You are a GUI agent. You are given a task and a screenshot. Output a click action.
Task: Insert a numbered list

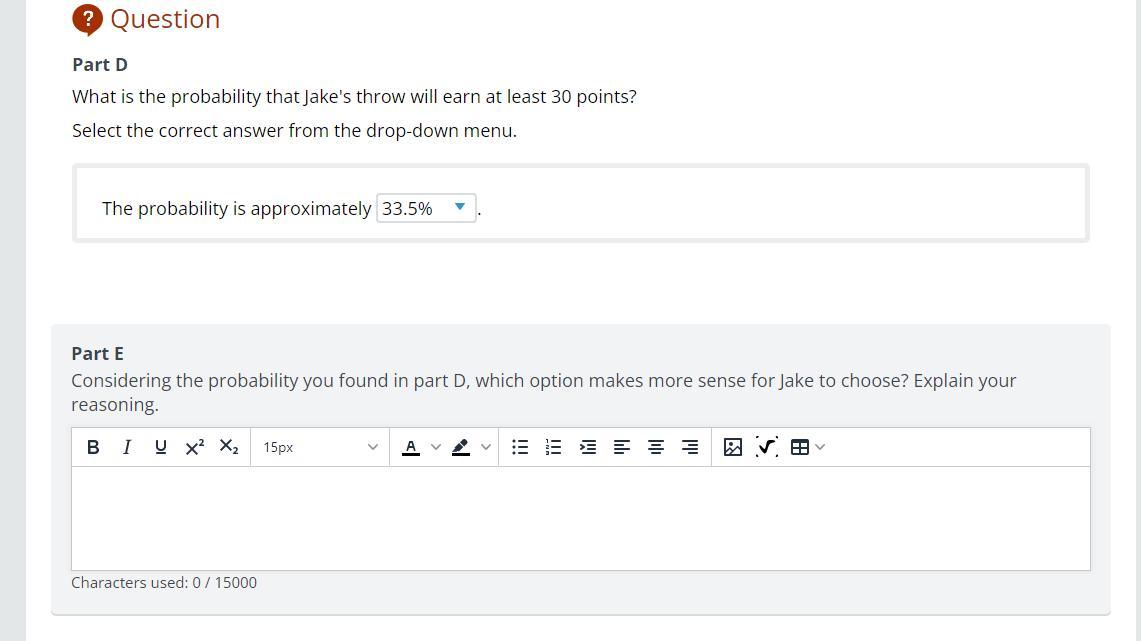point(553,447)
